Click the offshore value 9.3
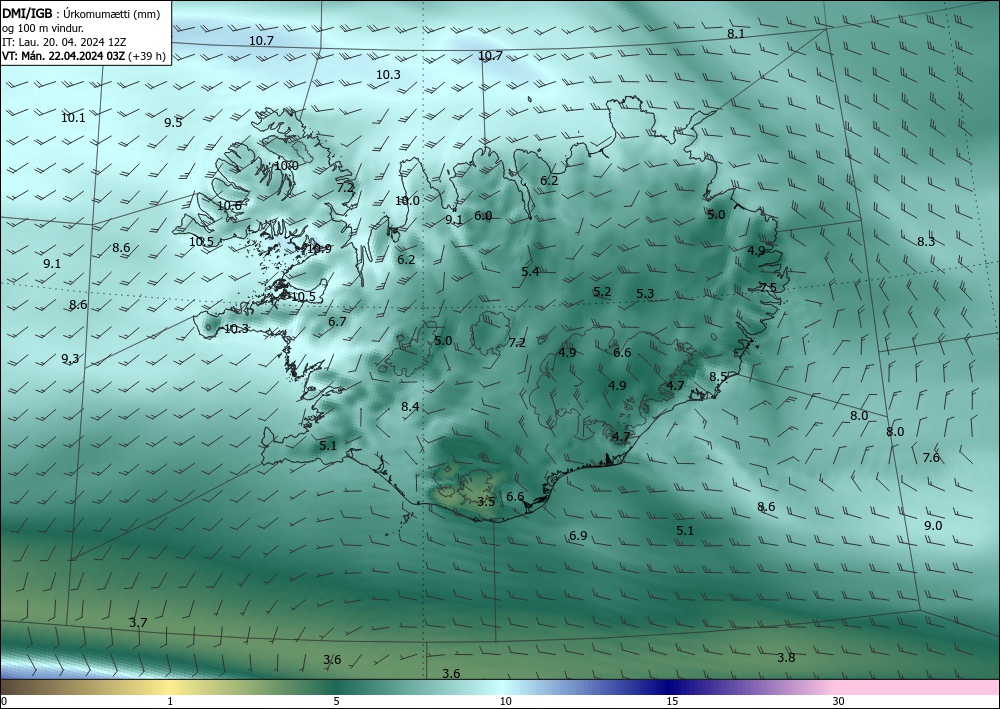The width and height of the screenshot is (1000, 709). (x=70, y=358)
